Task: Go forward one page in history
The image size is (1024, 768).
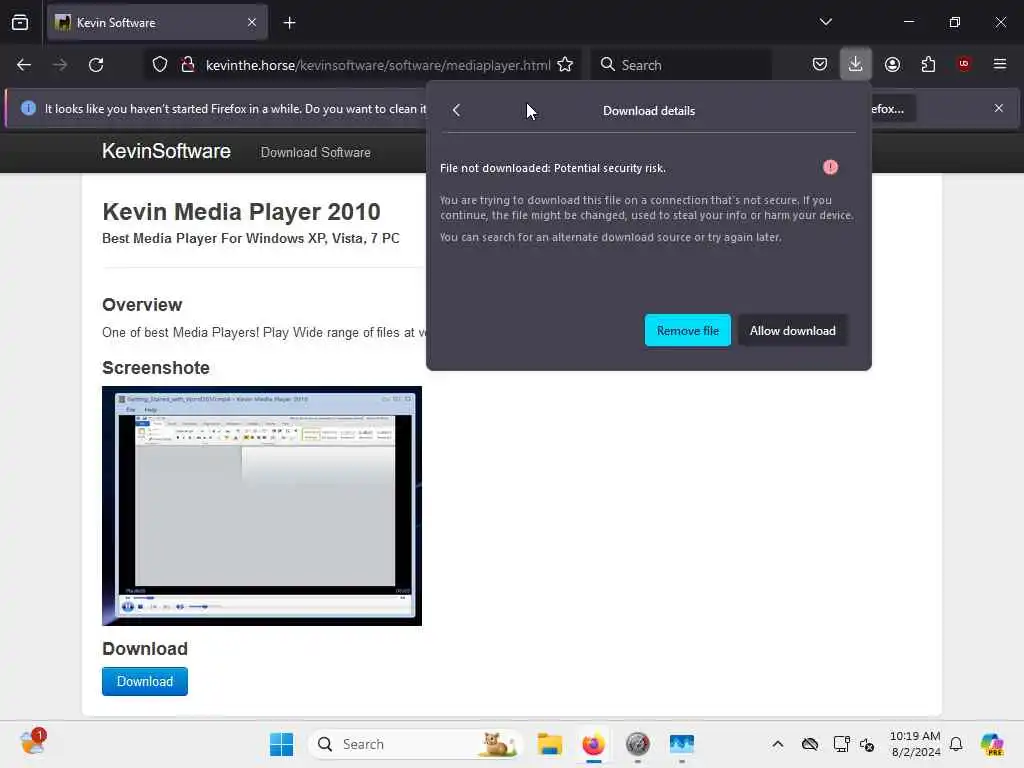Action: pos(60,65)
